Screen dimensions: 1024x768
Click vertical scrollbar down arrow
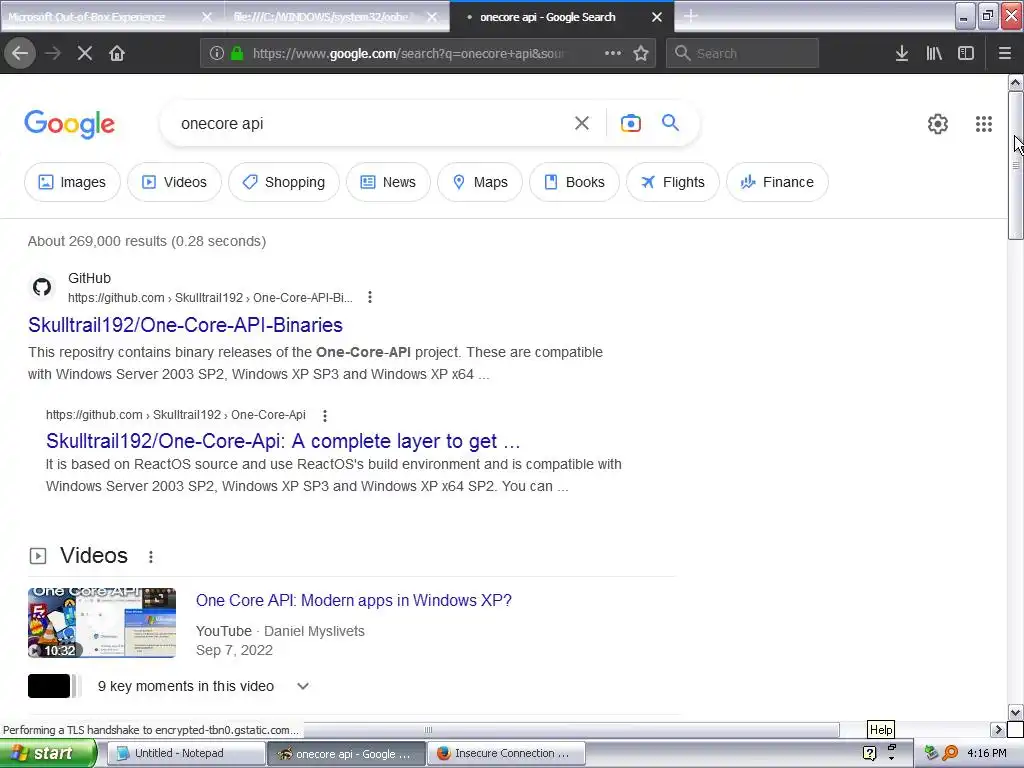pos(1015,712)
